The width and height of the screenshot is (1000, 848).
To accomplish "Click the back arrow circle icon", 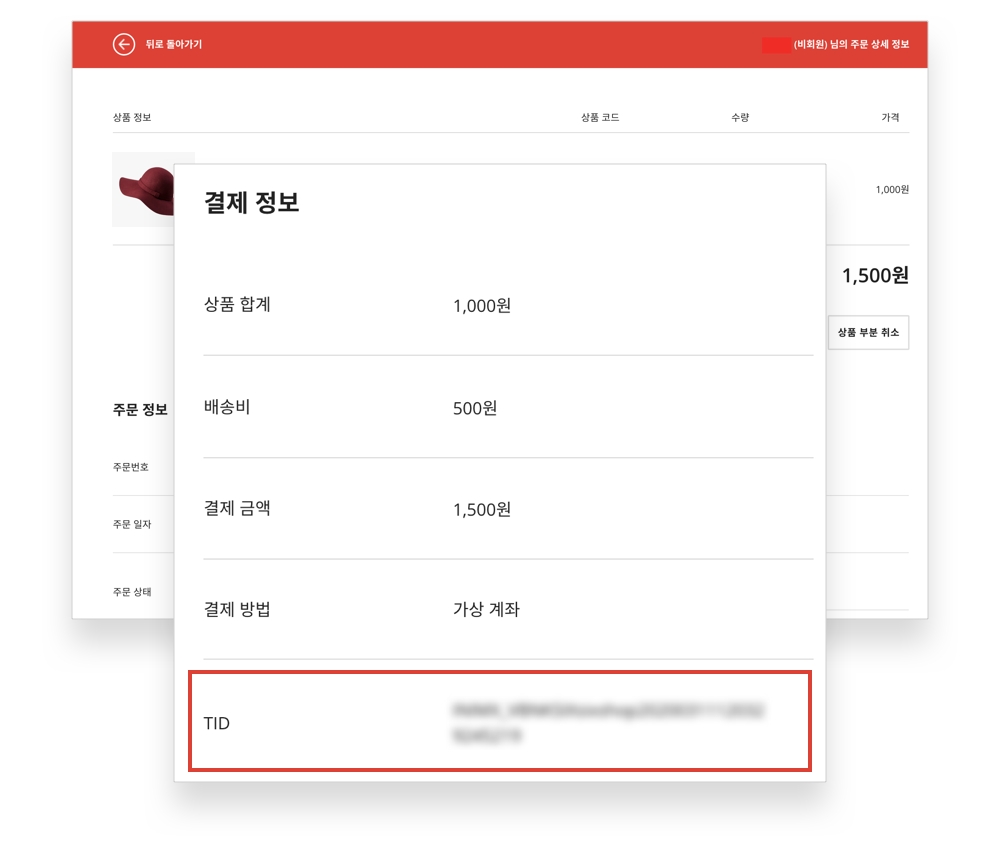I will click(x=124, y=44).
